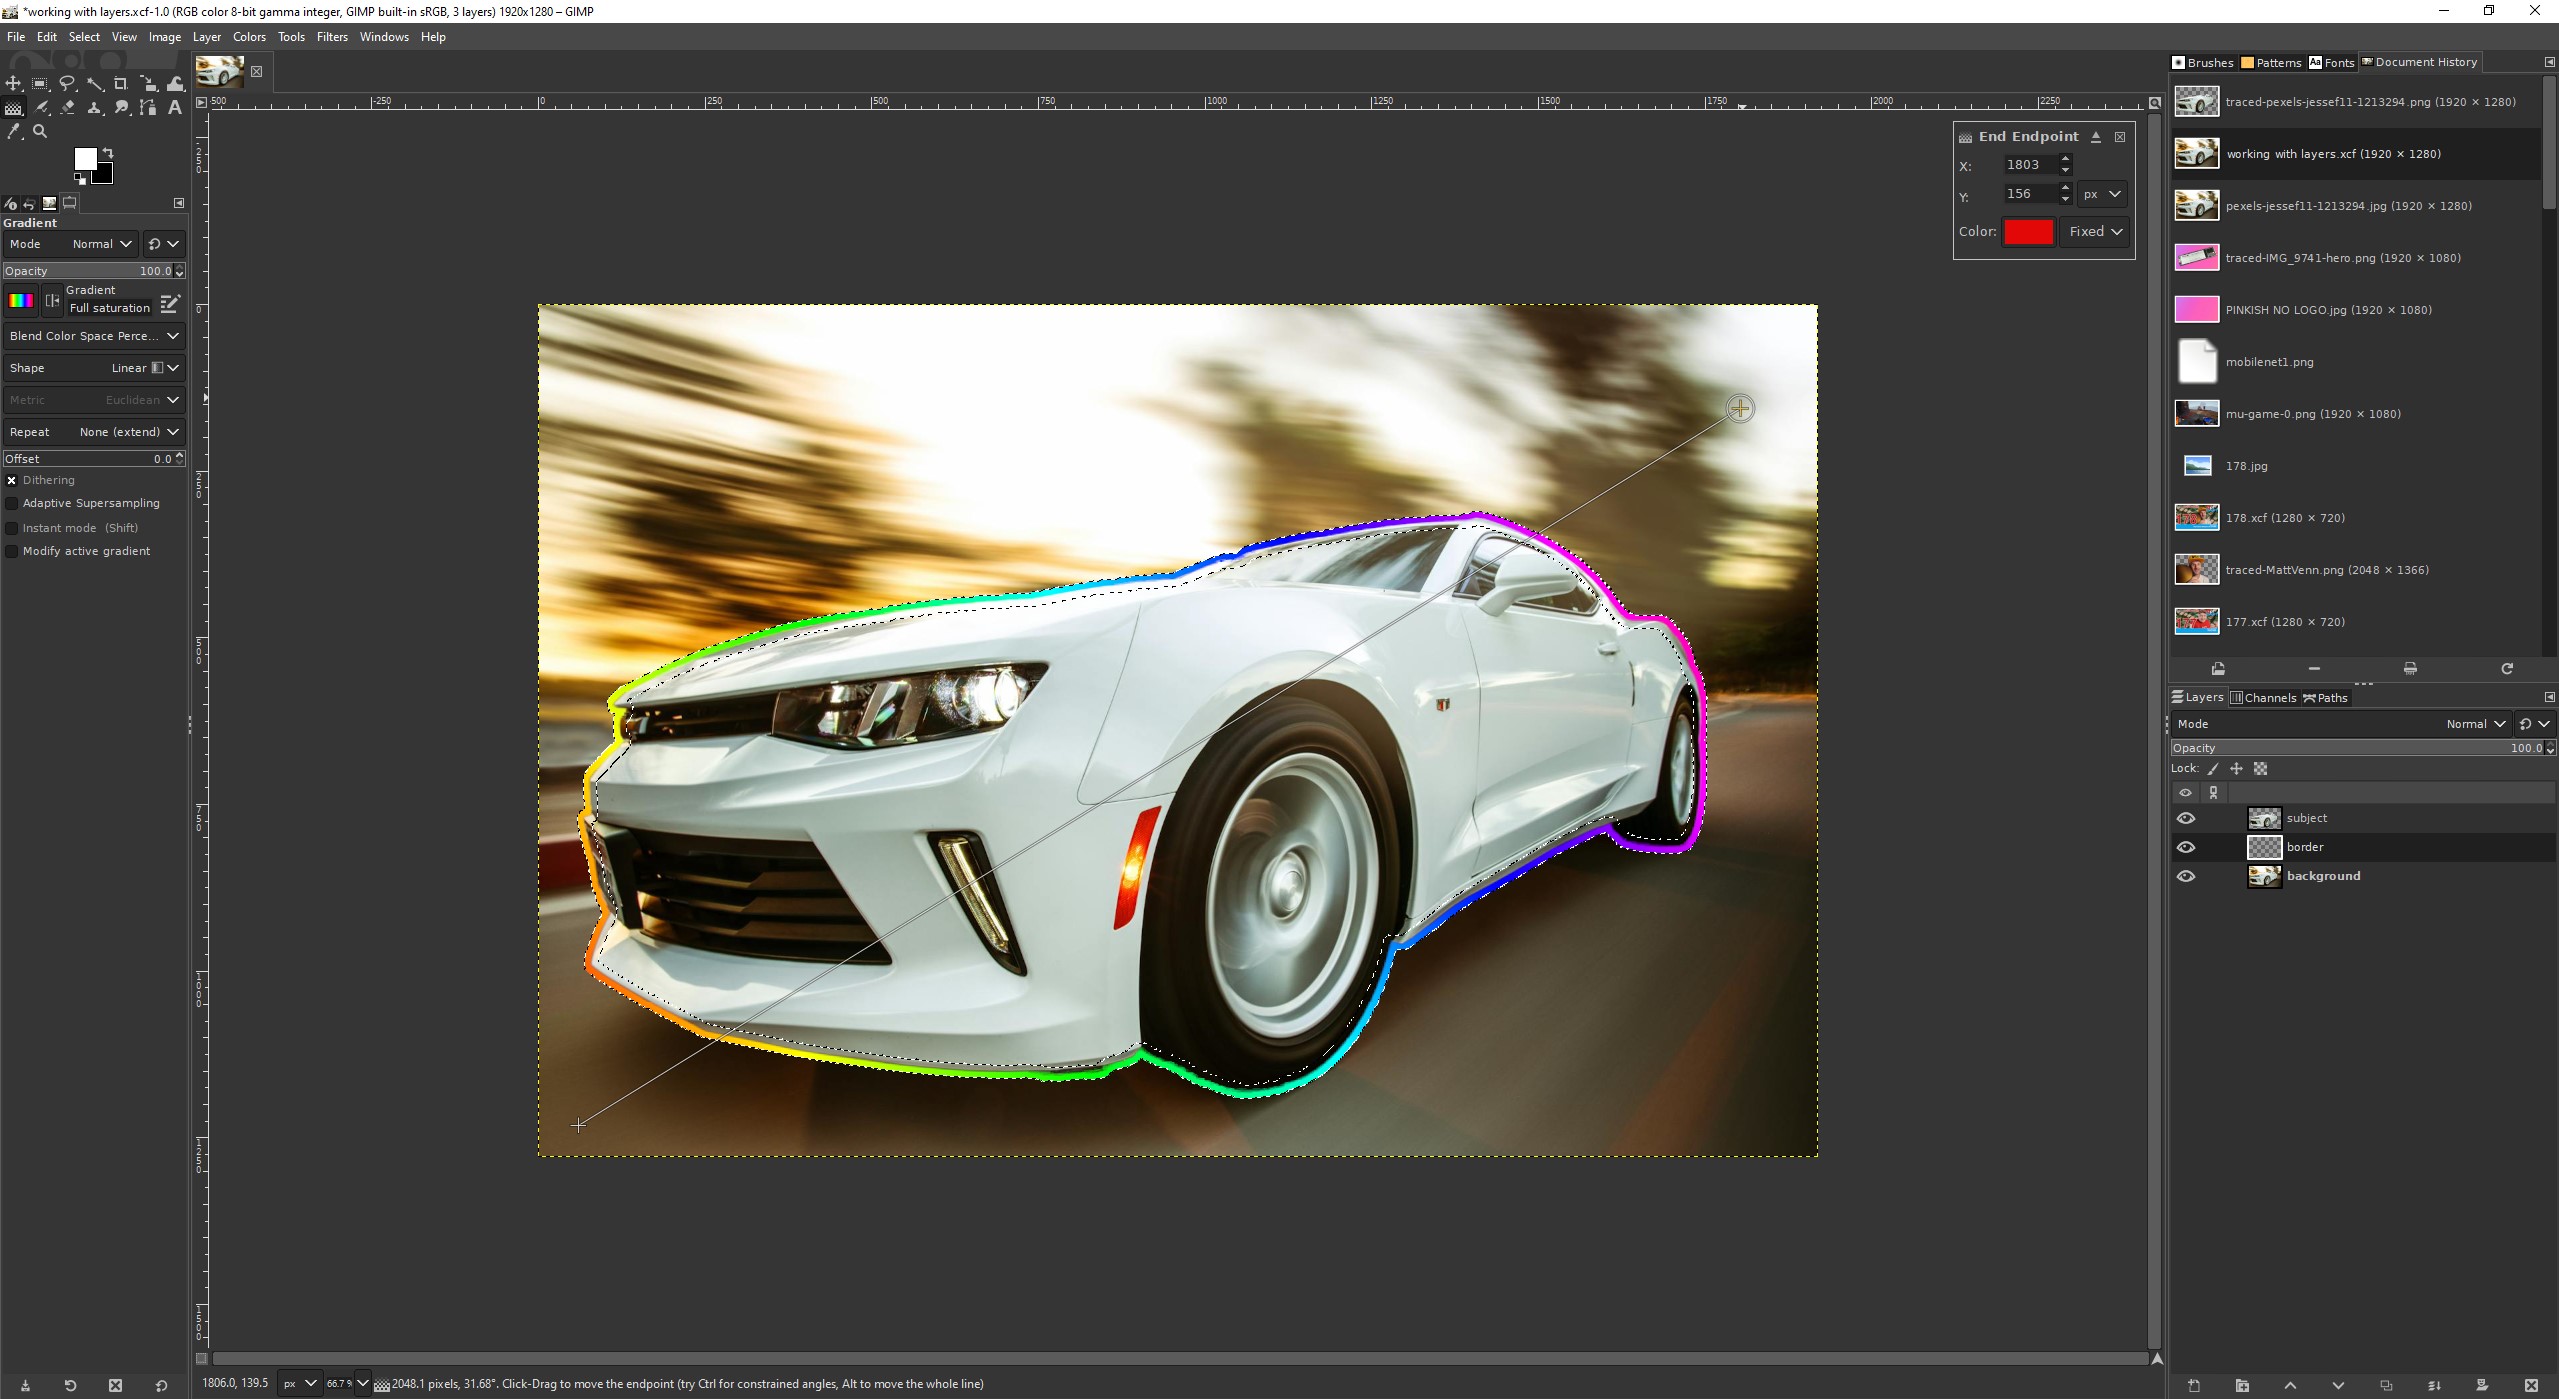
Task: Enable Dithering checkbox in gradient options
Action: [10, 479]
